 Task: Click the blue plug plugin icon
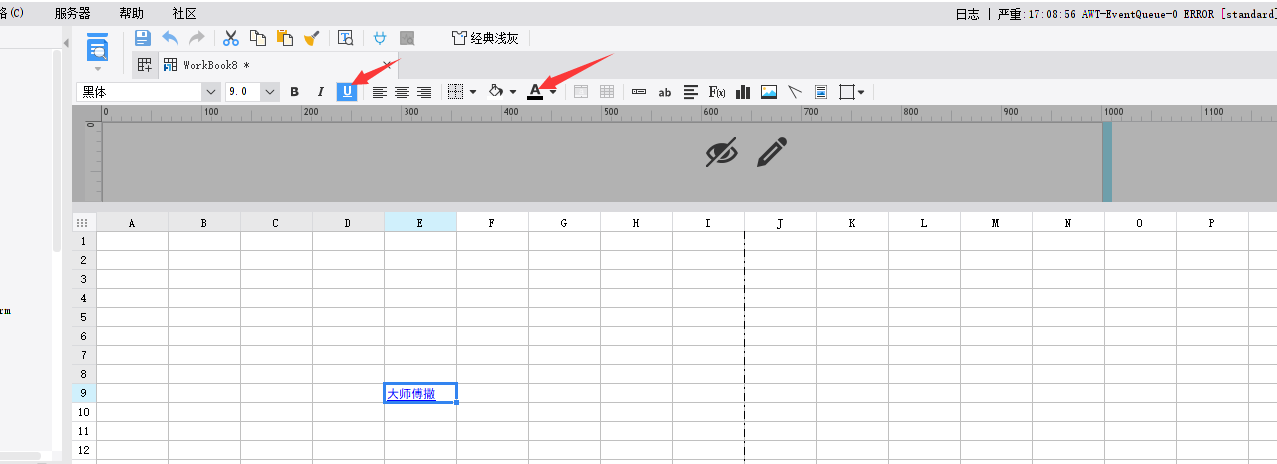[380, 38]
